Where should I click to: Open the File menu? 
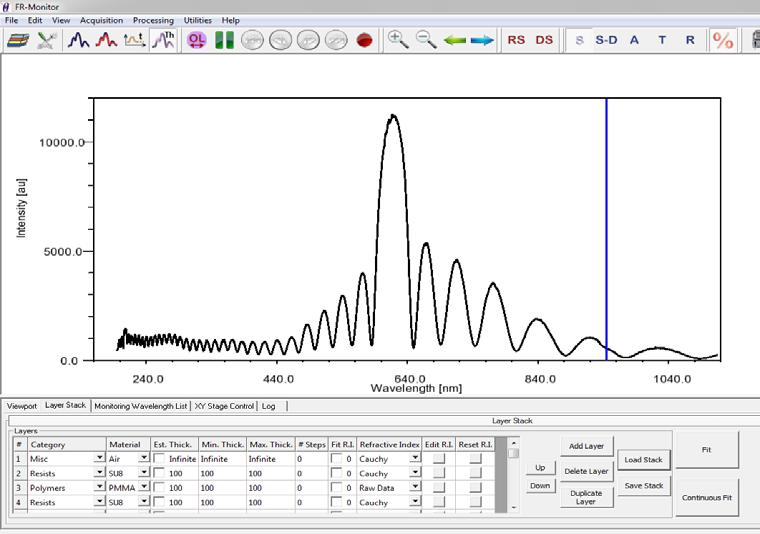tap(11, 20)
